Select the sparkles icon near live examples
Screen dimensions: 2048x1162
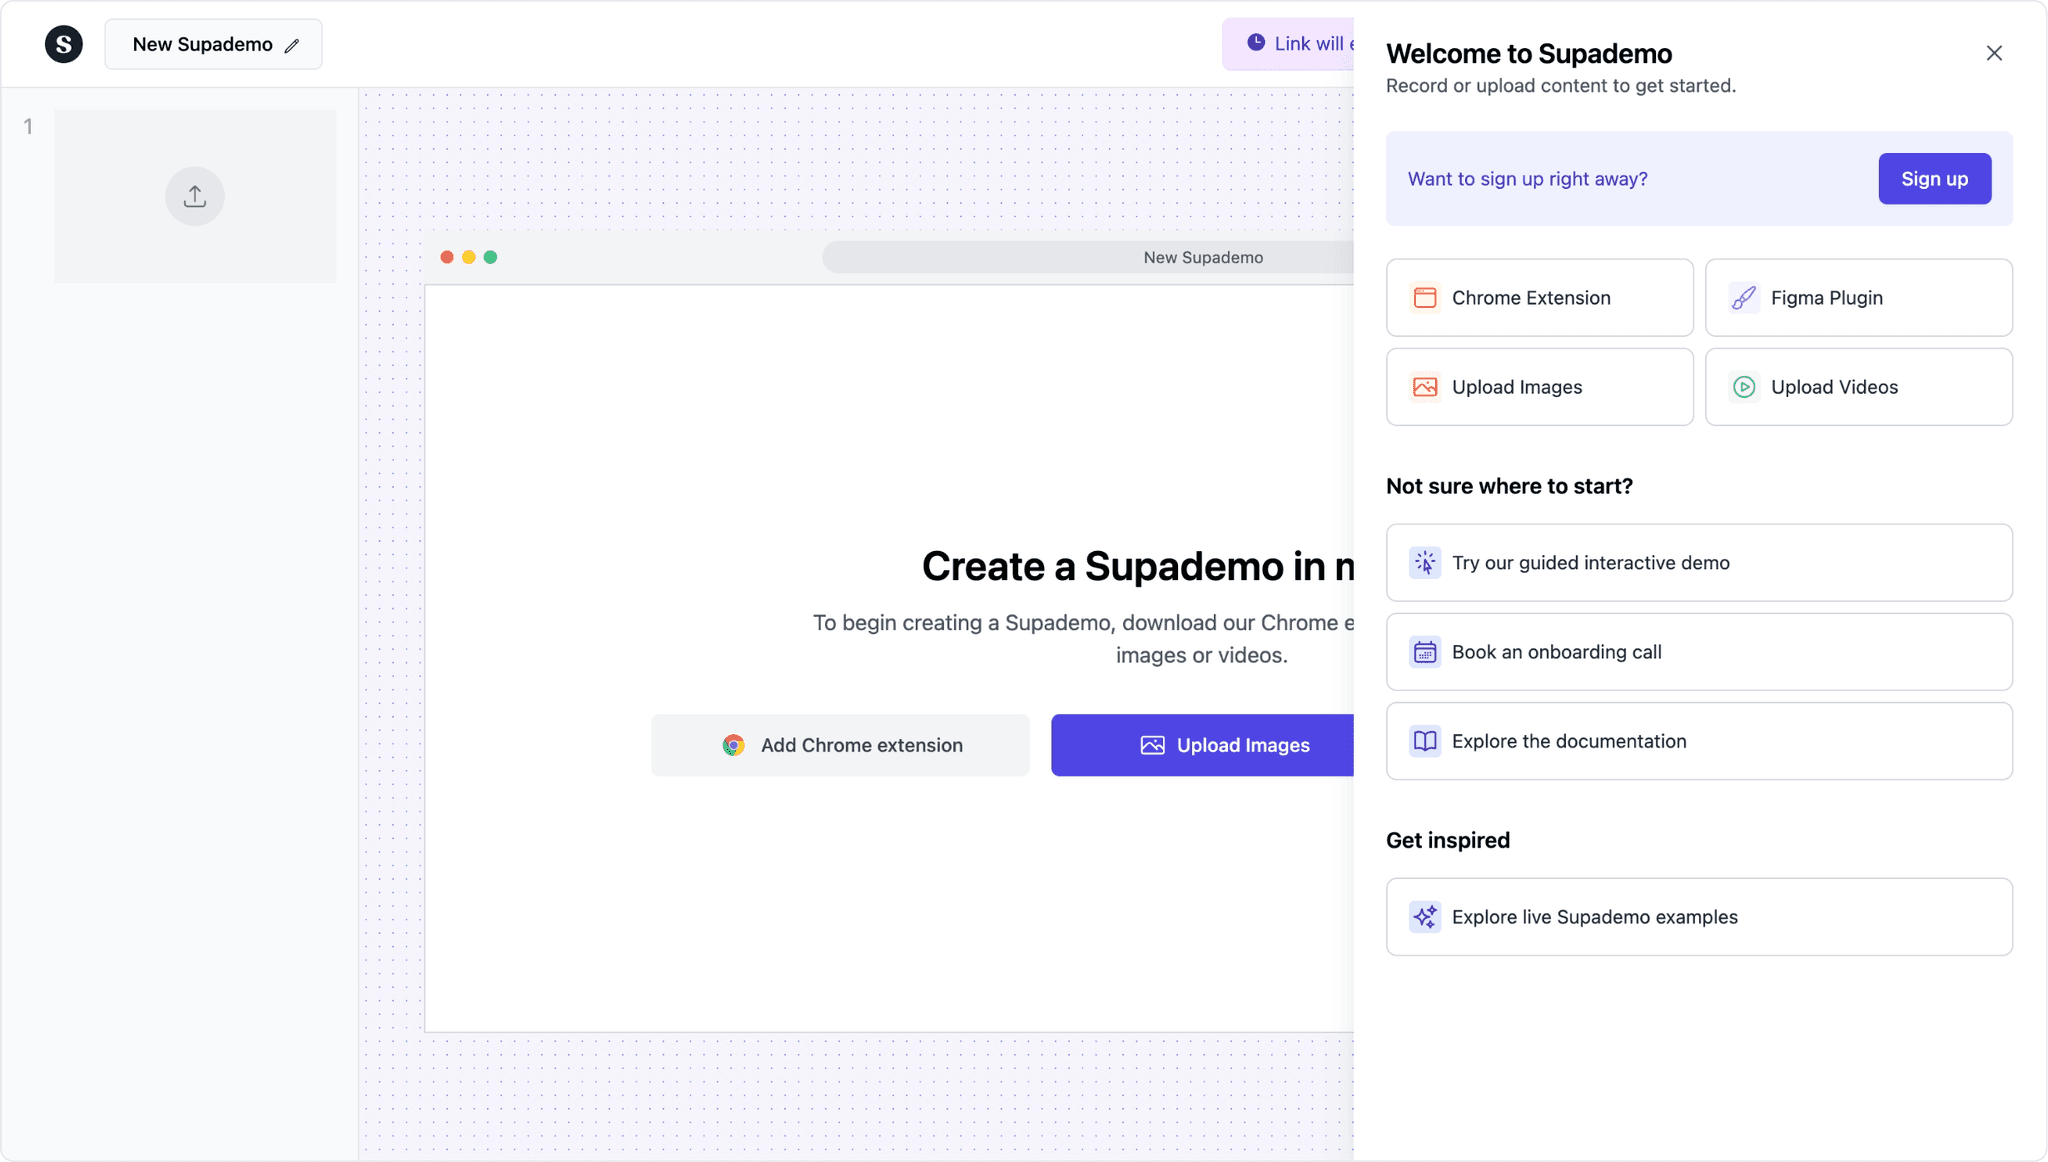coord(1425,916)
